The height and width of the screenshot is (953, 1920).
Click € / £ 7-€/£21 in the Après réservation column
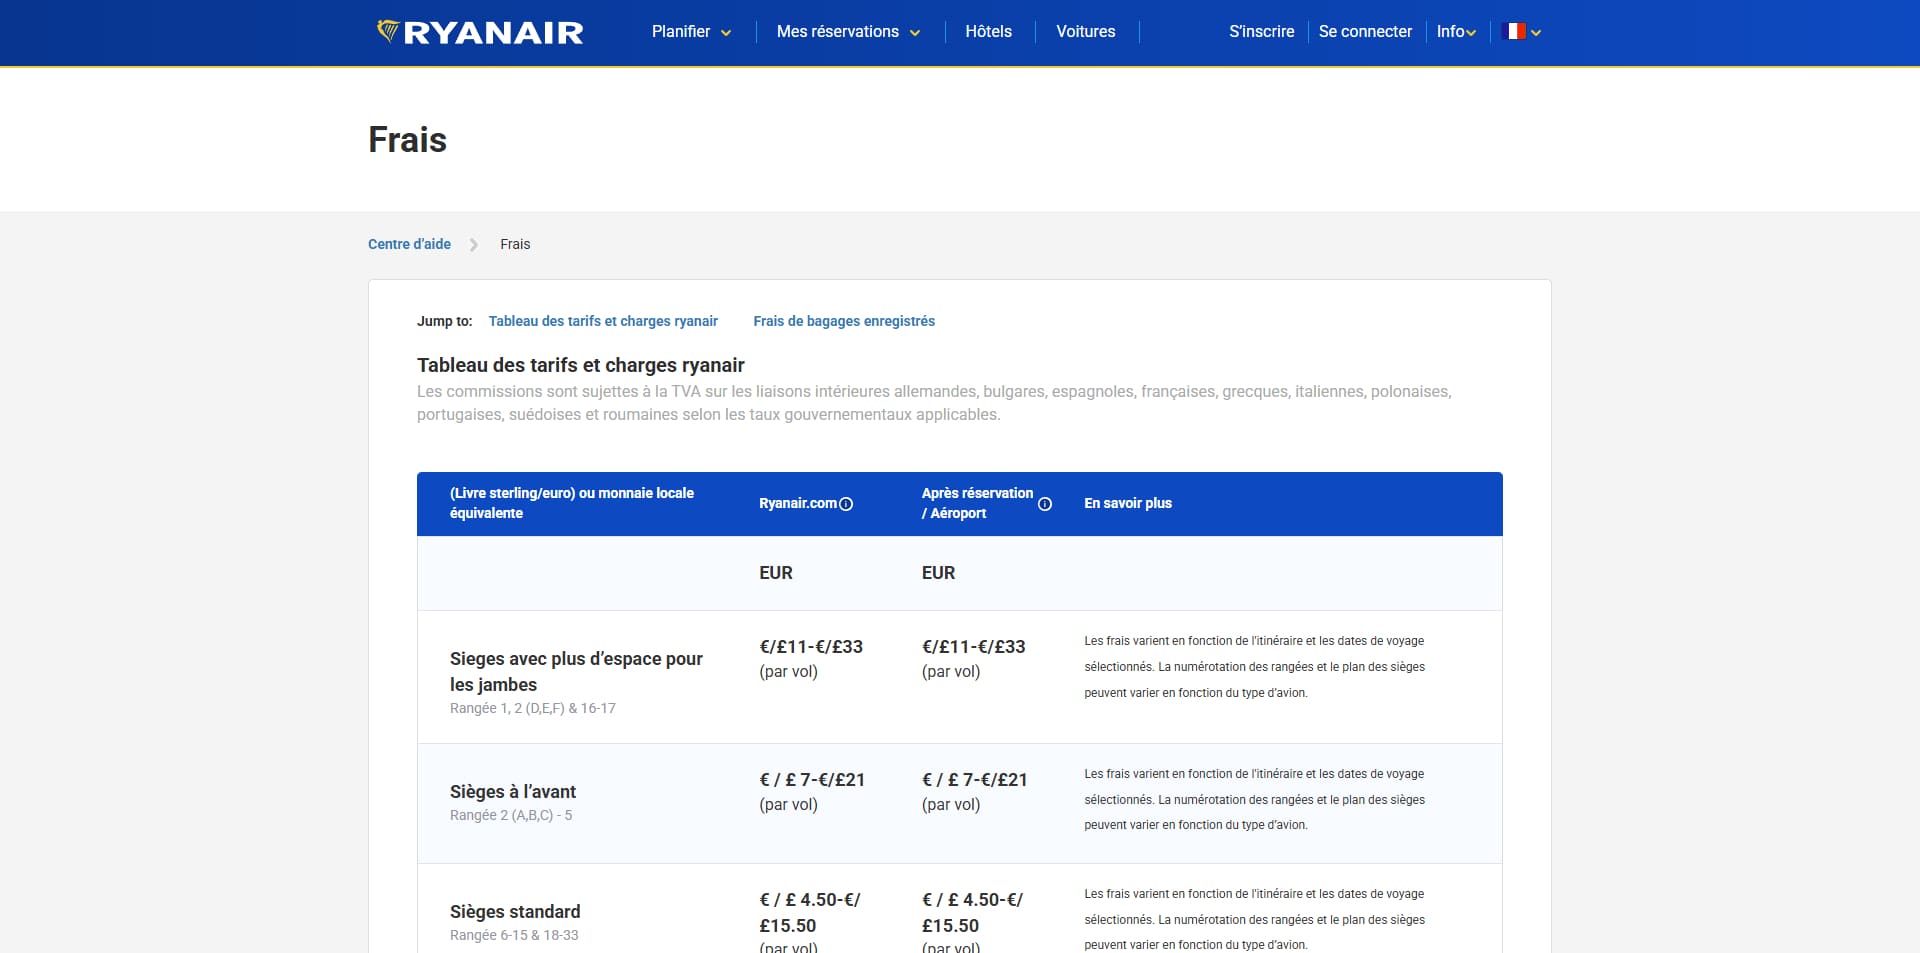(x=974, y=780)
